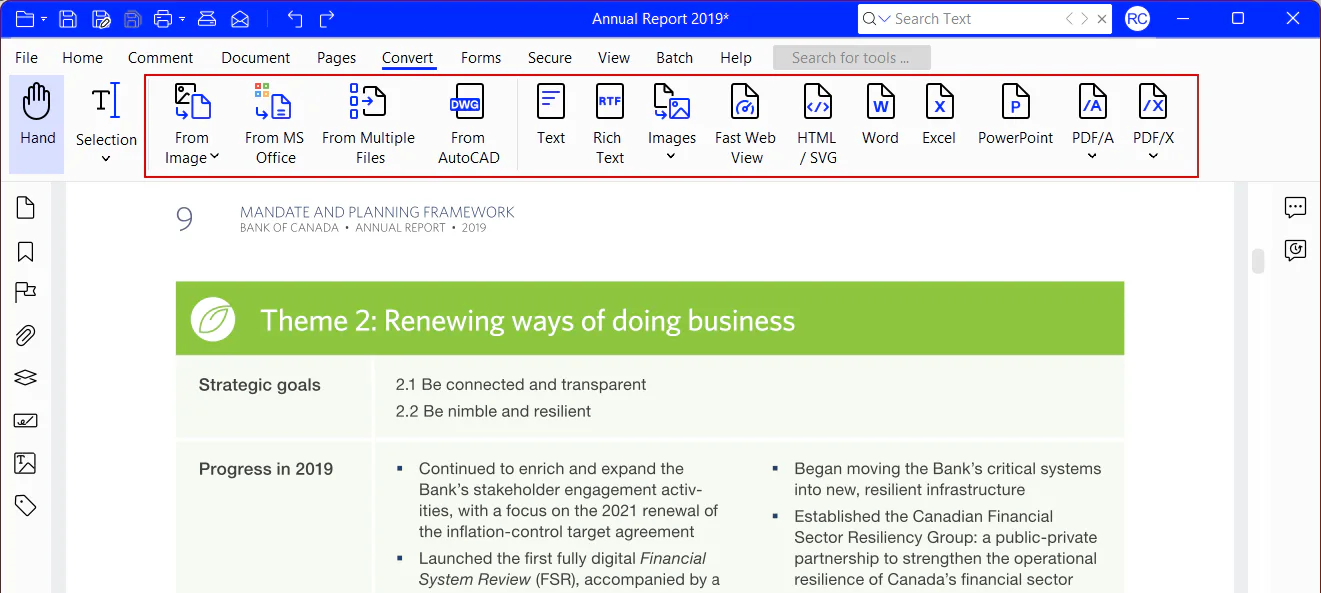This screenshot has height=593, width=1321.
Task: Open the RC user account avatar
Action: point(1137,19)
